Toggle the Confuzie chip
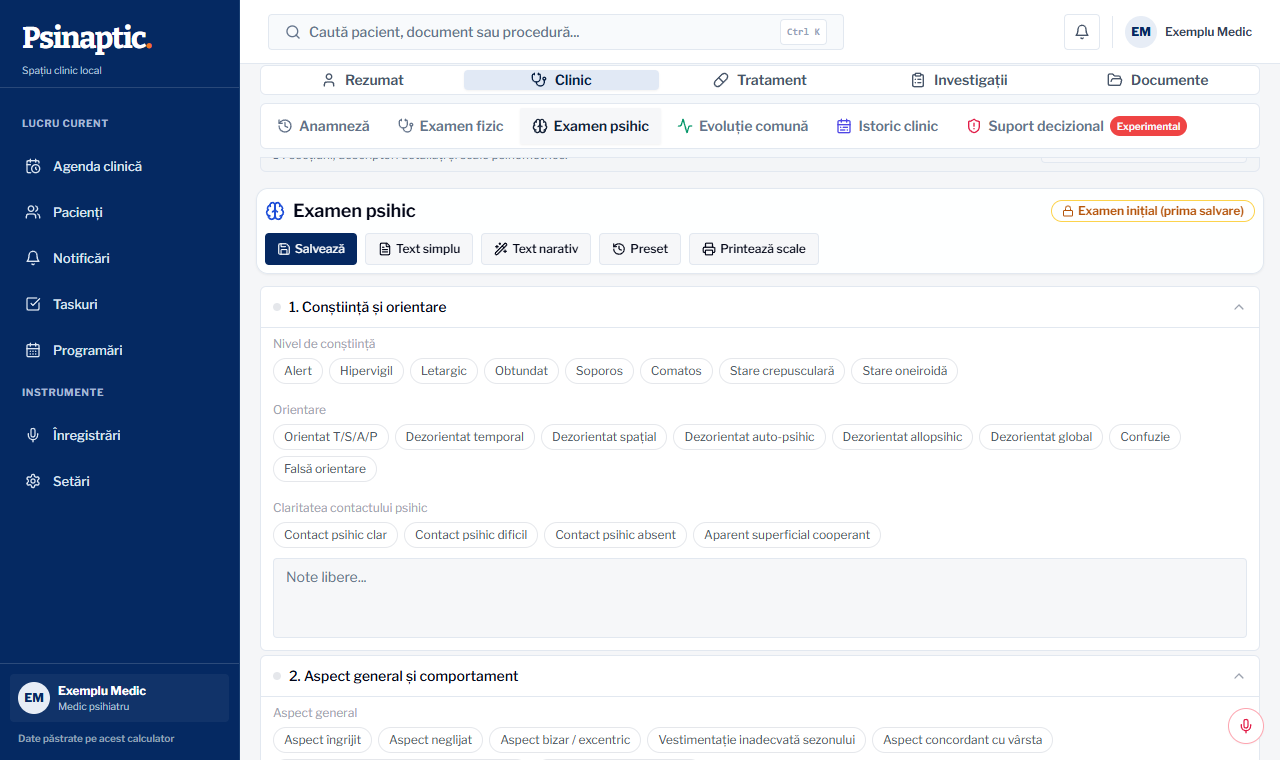Screen dimensions: 1280x760 1145,437
